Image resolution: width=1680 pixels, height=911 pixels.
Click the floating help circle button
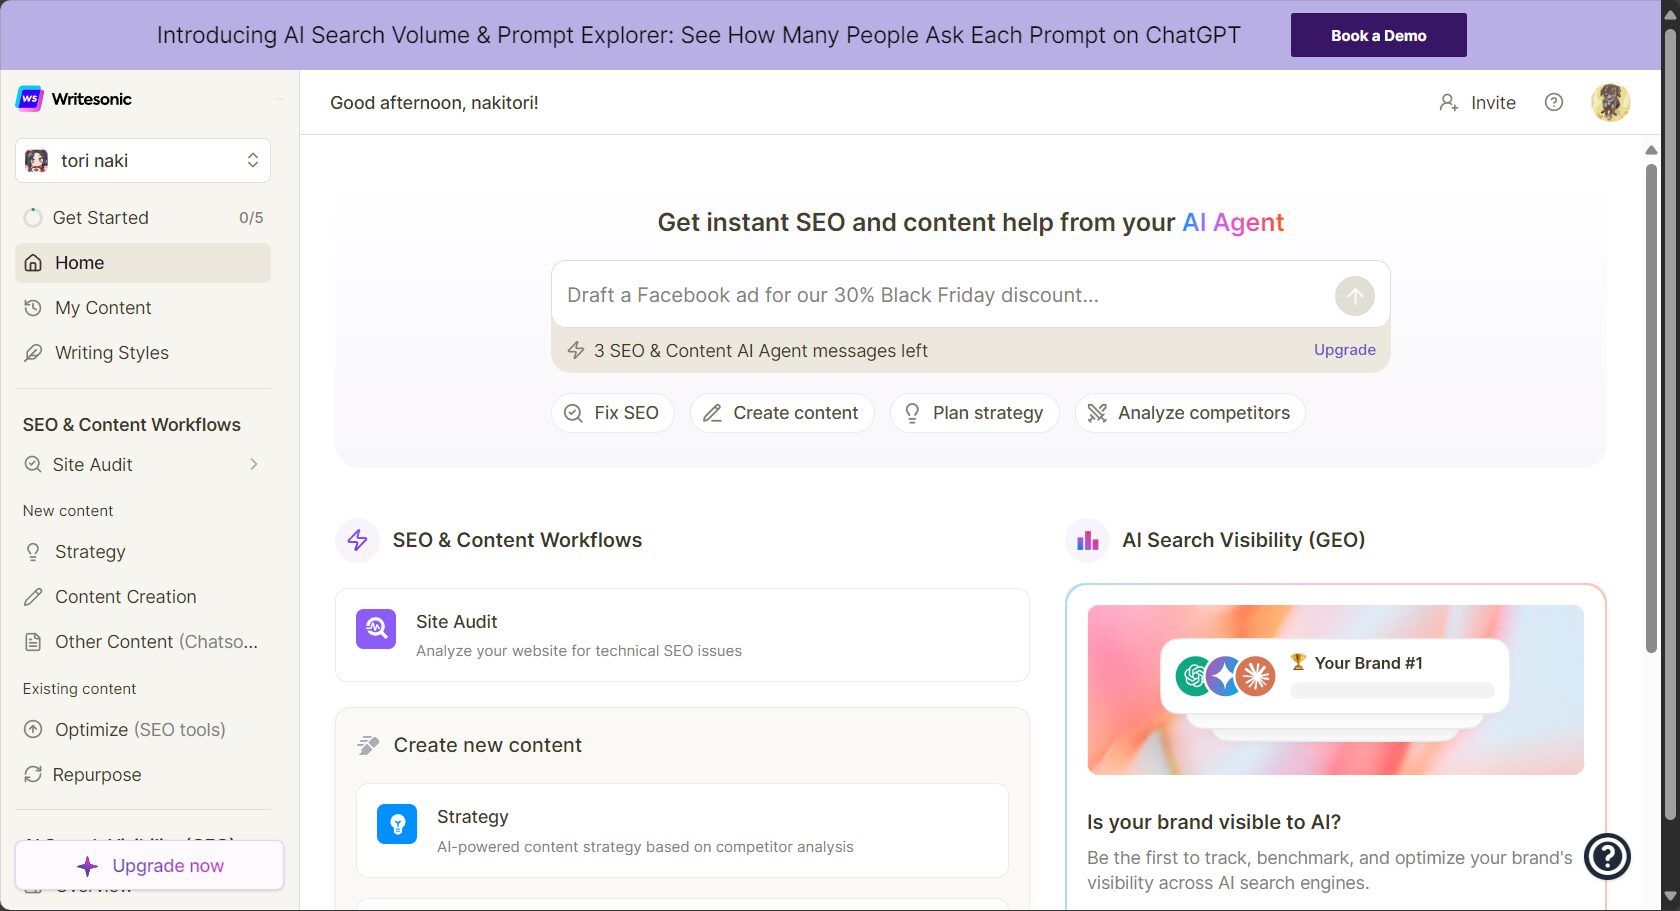tap(1608, 856)
